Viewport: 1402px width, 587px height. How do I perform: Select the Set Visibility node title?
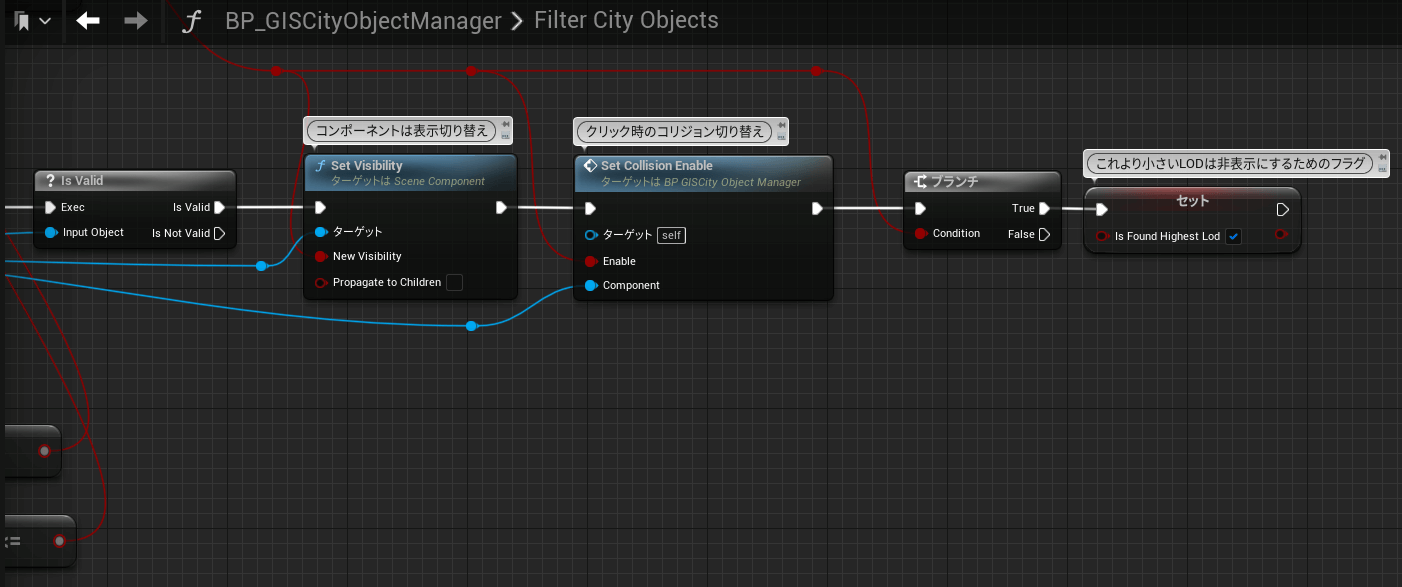tap(366, 166)
